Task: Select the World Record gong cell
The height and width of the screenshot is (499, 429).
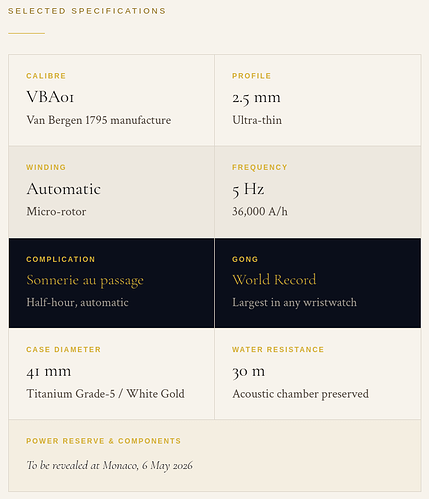Action: [318, 283]
